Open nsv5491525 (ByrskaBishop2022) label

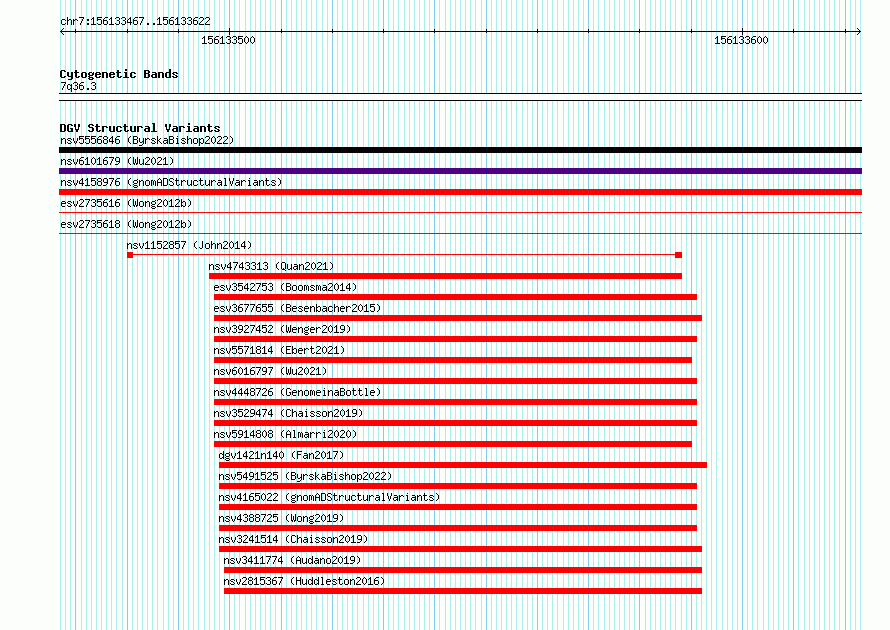click(x=305, y=476)
